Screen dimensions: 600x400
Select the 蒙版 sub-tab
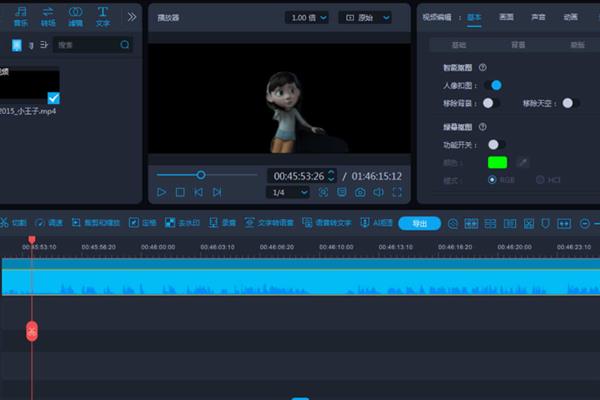coord(577,45)
